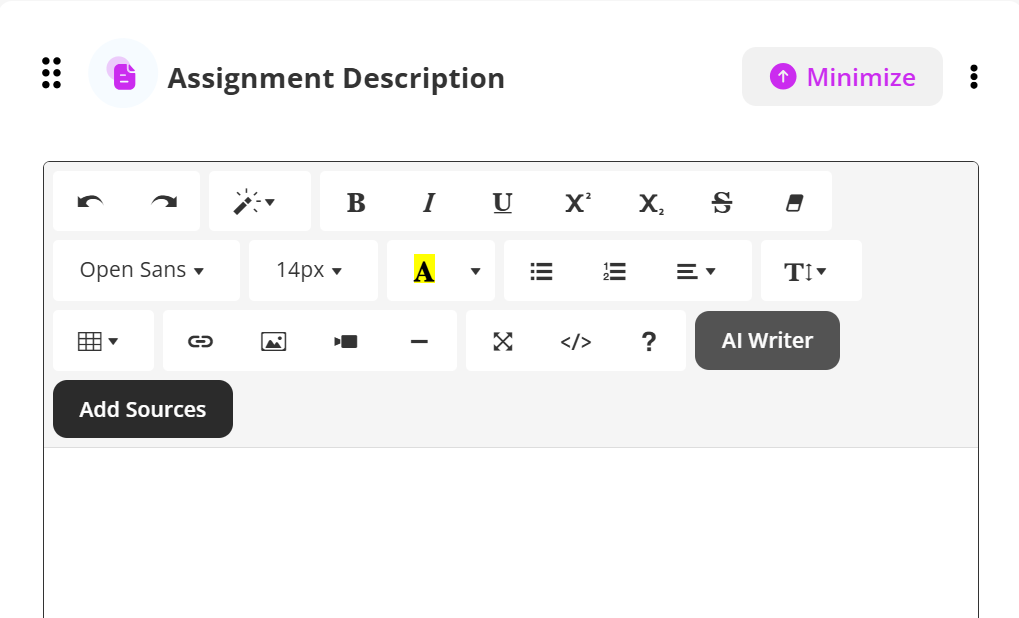Image resolution: width=1019 pixels, height=618 pixels.
Task: Click the AI Writer button
Action: click(x=767, y=340)
